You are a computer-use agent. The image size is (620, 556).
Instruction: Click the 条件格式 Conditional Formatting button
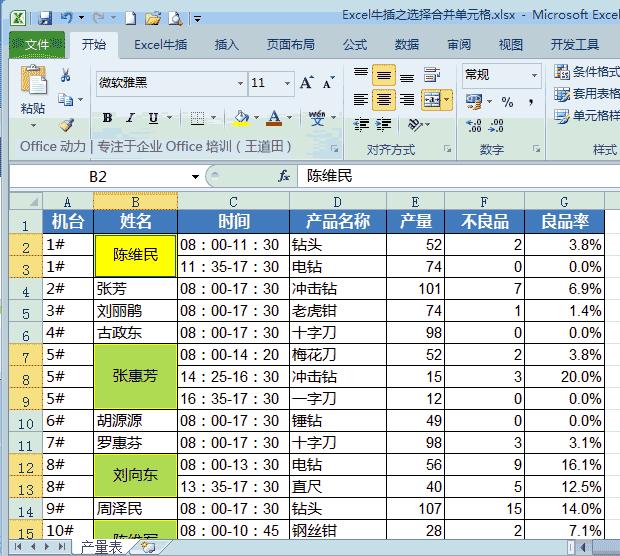(586, 72)
